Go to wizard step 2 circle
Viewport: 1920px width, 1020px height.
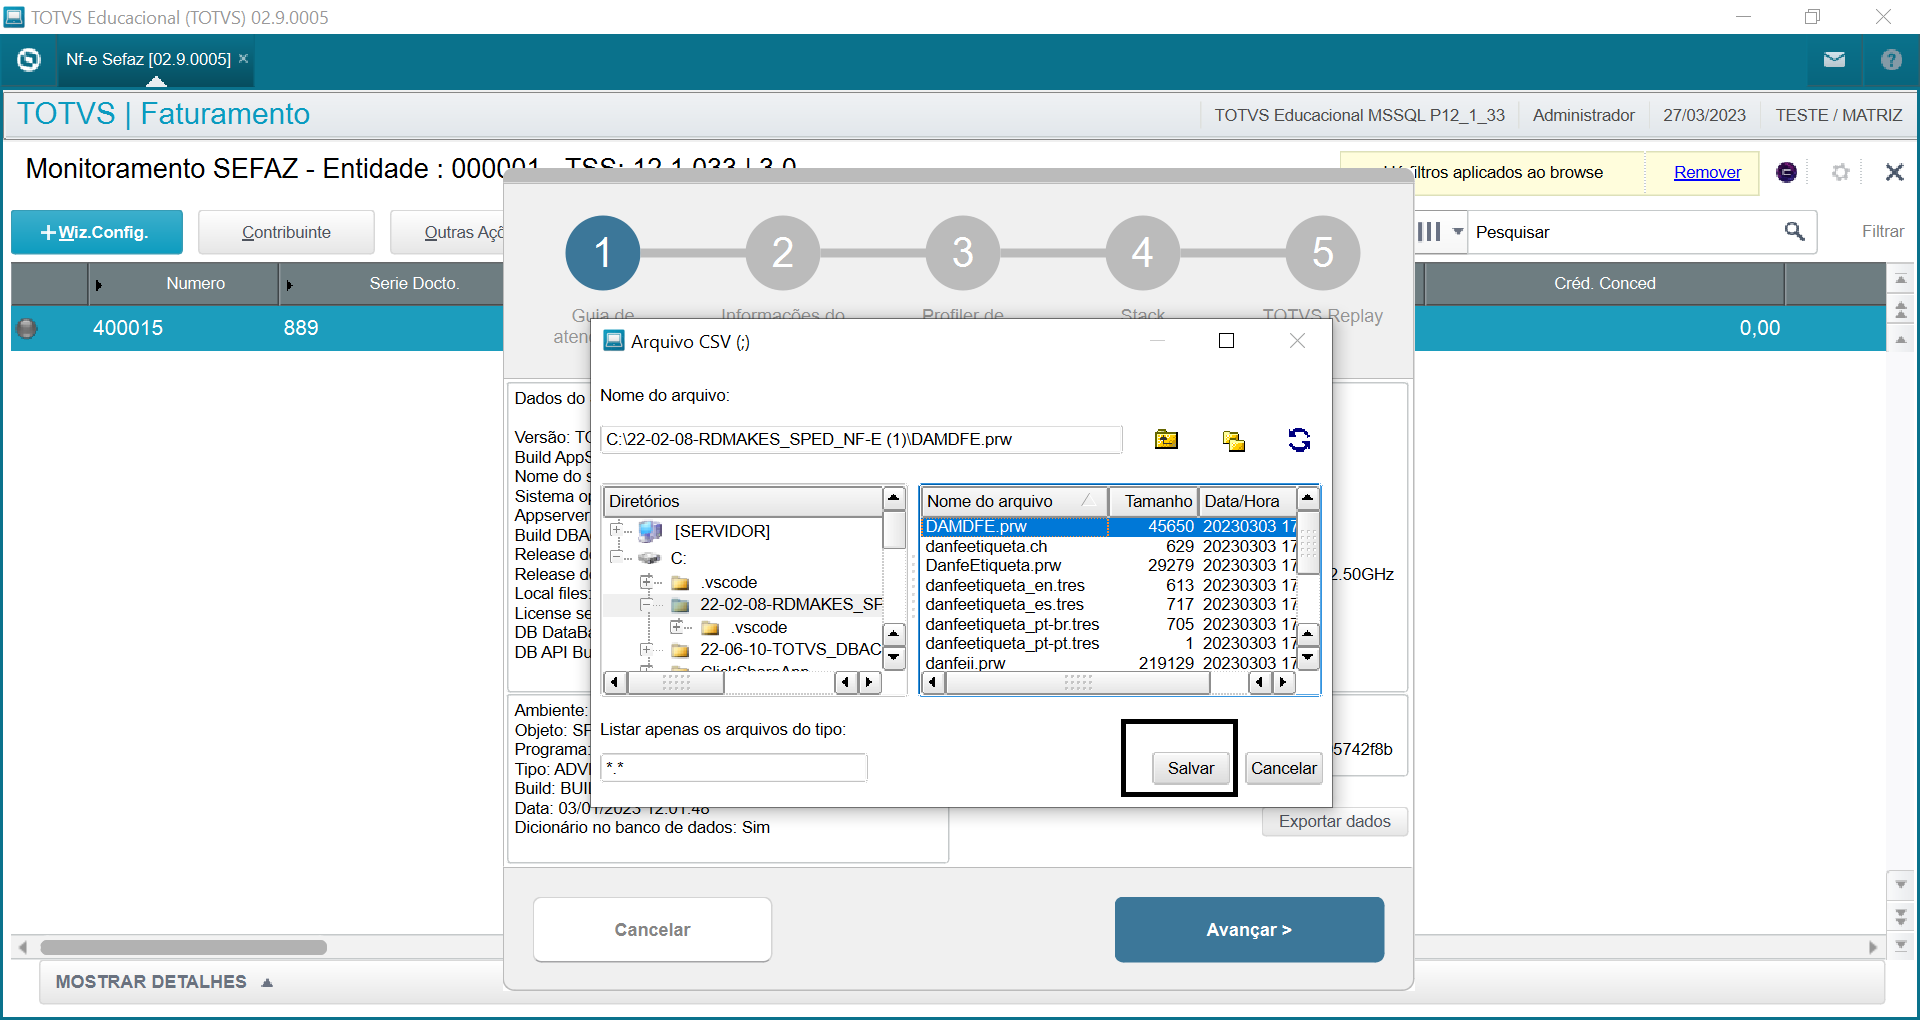coord(783,253)
